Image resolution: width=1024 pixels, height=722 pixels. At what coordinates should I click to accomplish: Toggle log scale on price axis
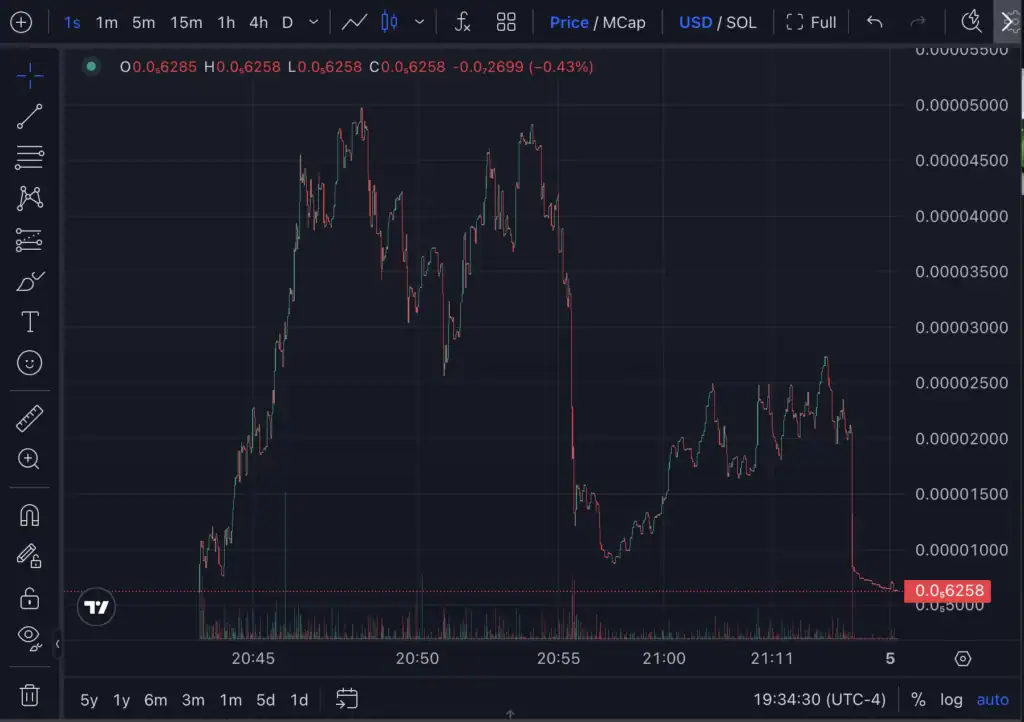951,700
